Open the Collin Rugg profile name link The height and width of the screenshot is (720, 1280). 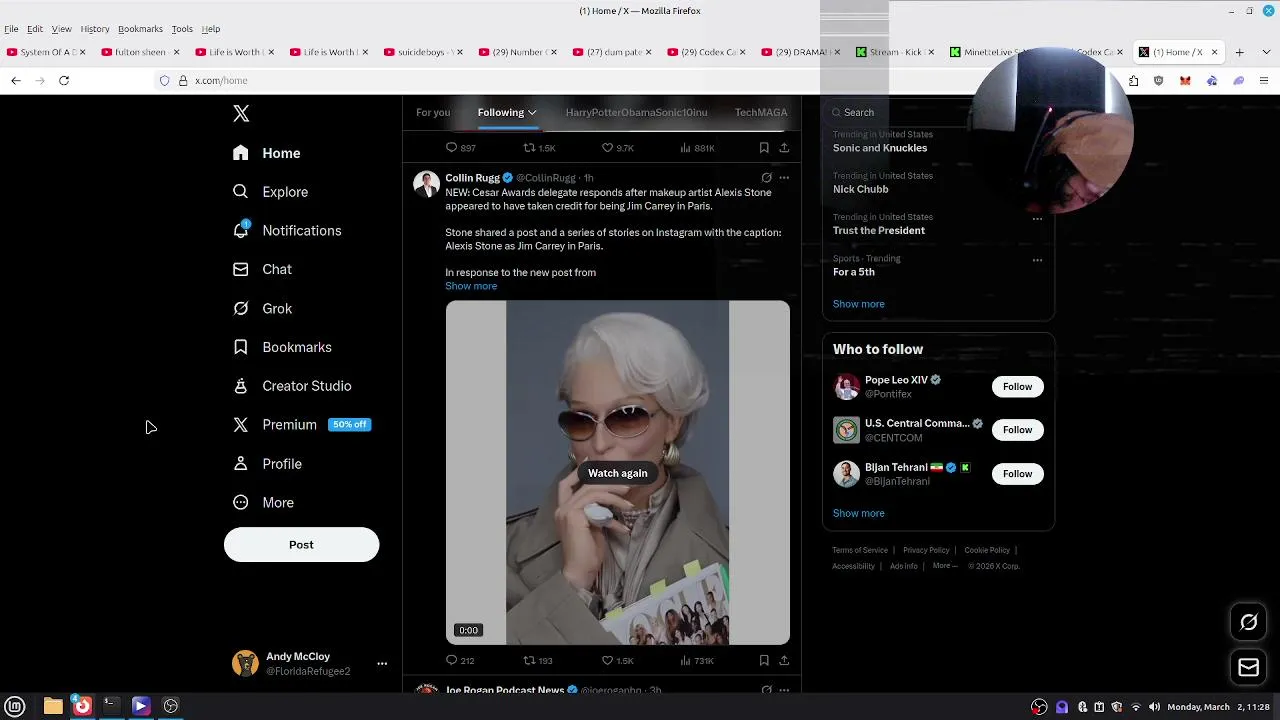[472, 178]
